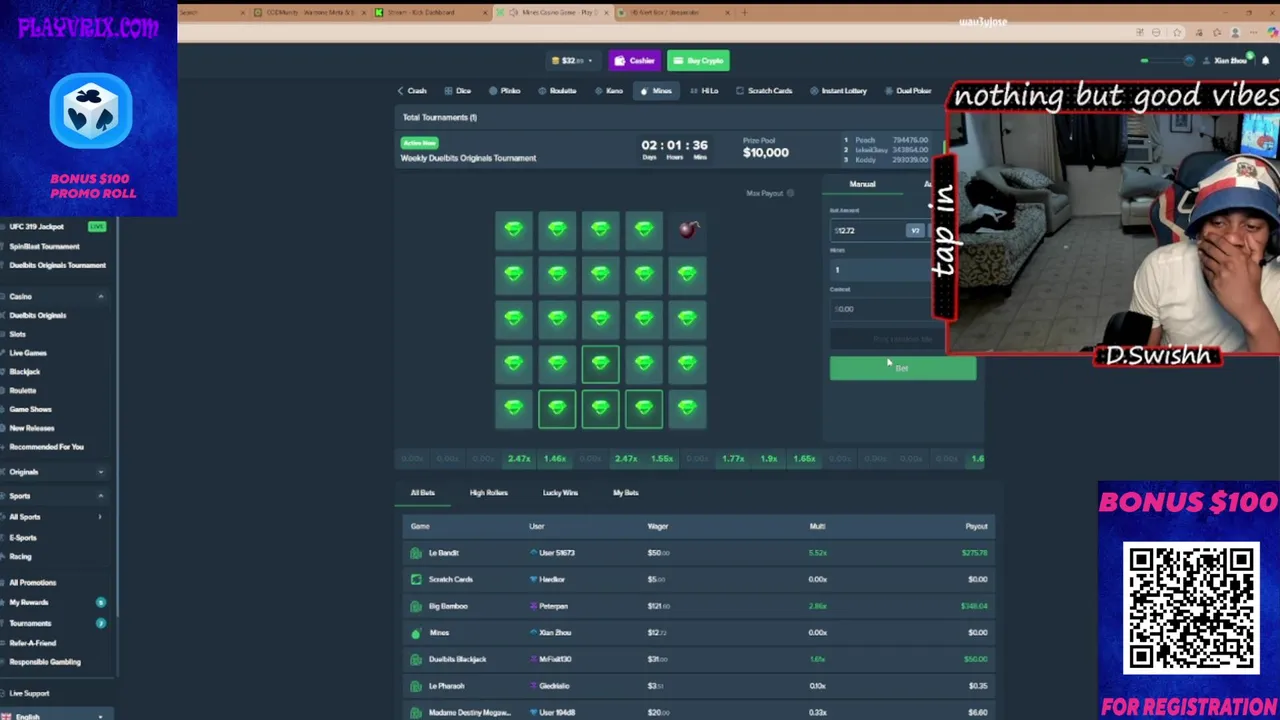This screenshot has height=720, width=1280.
Task: Click the Bet Amount input field
Action: pos(866,231)
